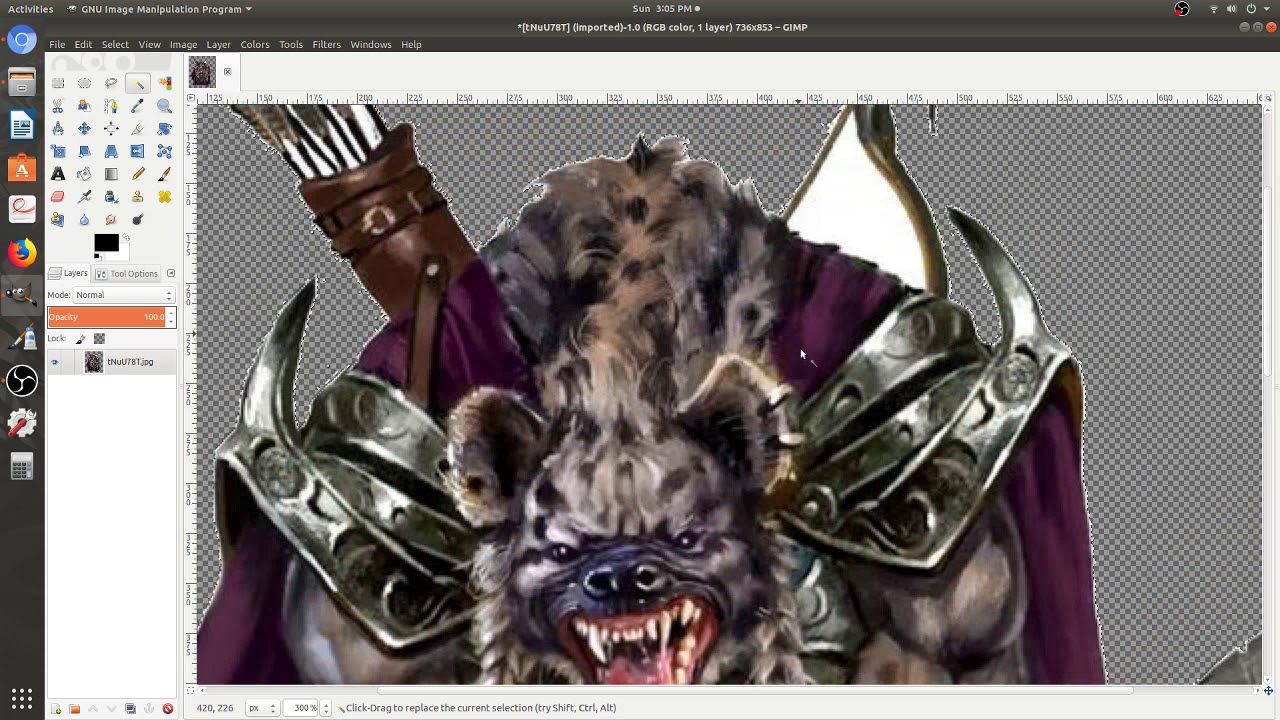This screenshot has width=1280, height=720.
Task: Open the Filters menu
Action: coord(326,44)
